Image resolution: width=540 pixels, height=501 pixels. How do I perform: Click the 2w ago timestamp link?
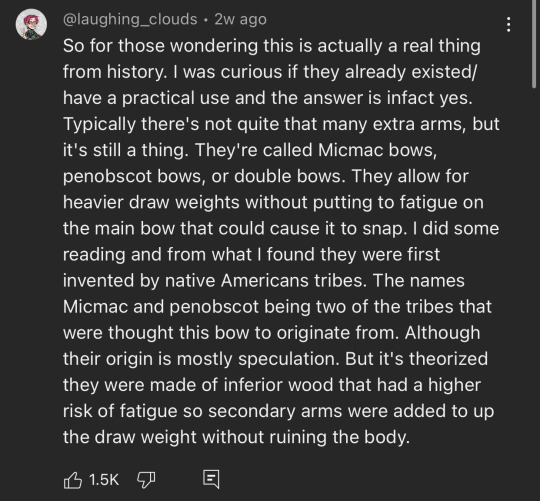(240, 19)
